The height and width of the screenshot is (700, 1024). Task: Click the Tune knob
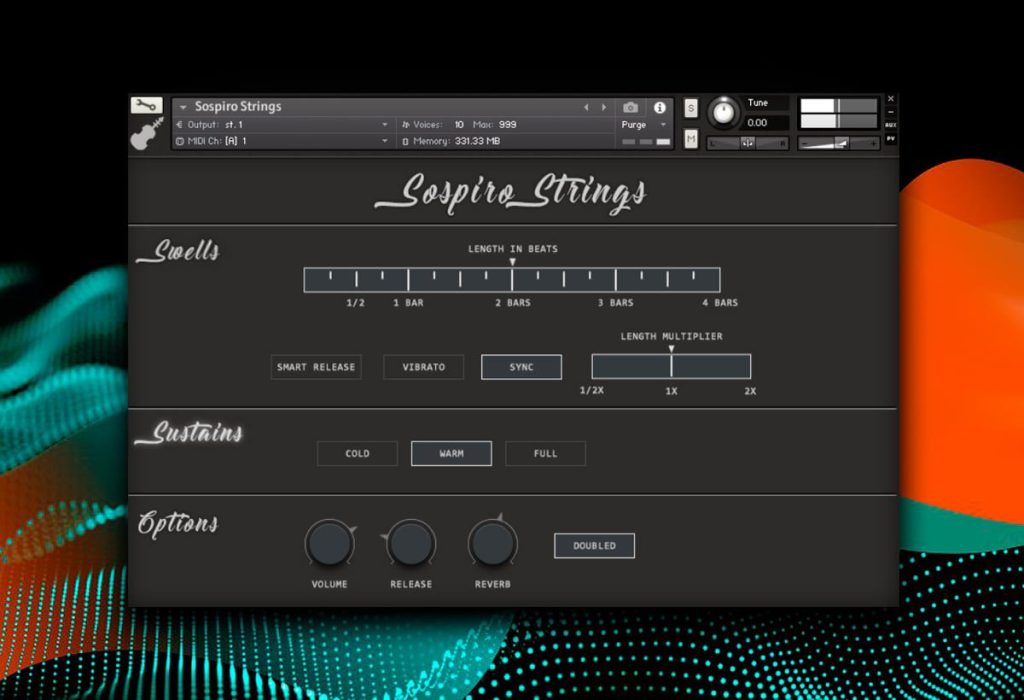tap(724, 112)
